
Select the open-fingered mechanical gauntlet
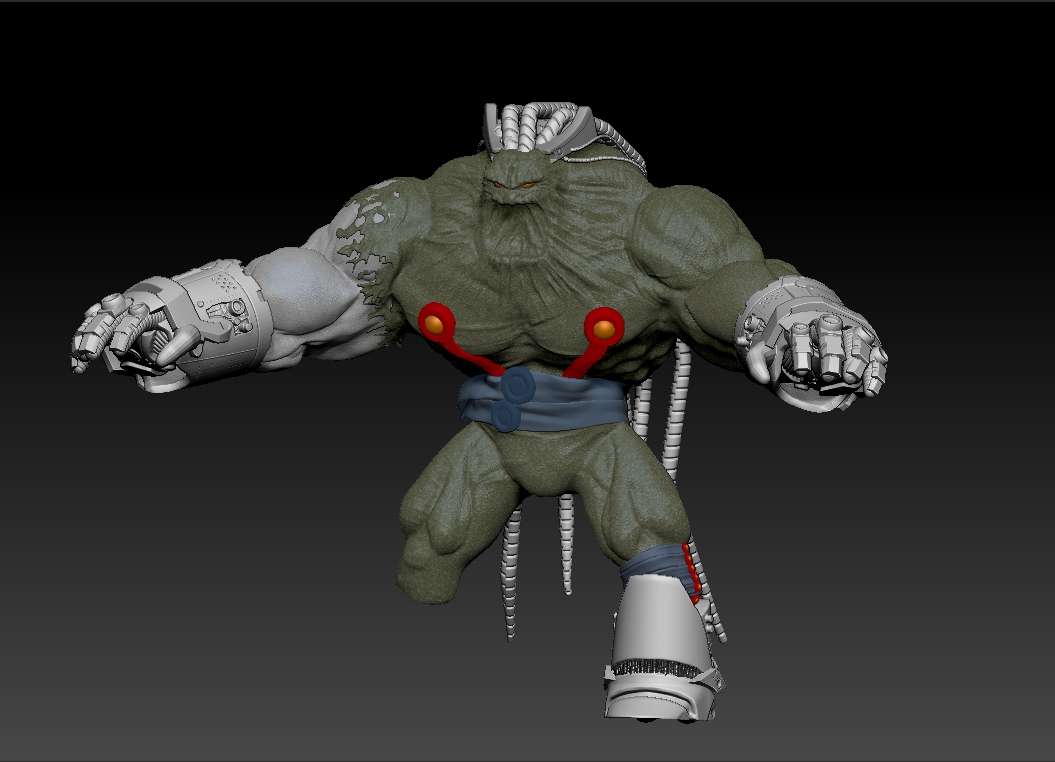pos(172,326)
